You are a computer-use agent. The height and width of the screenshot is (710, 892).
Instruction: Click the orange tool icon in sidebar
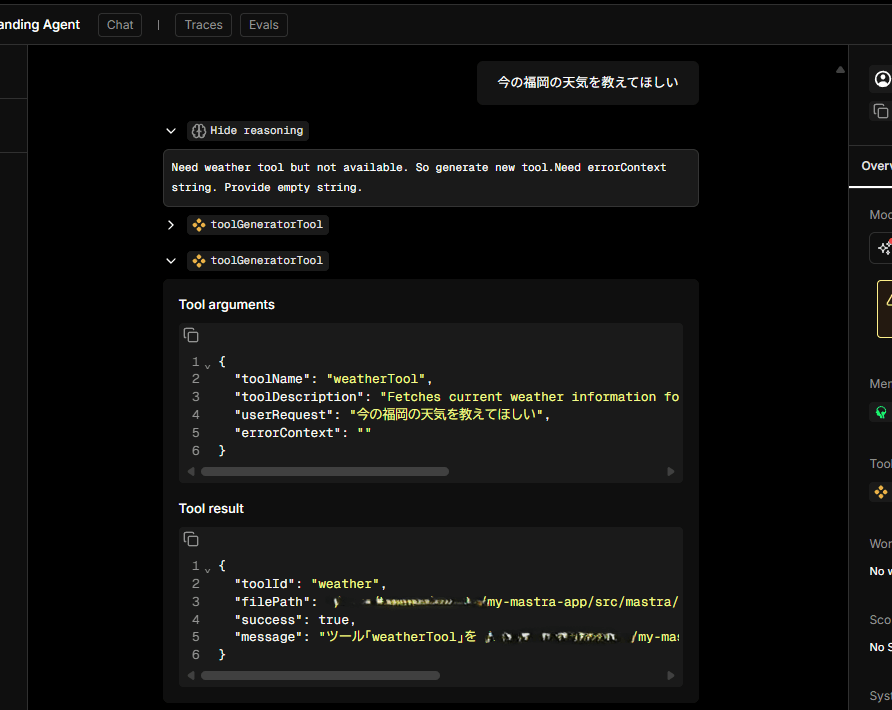[881, 491]
